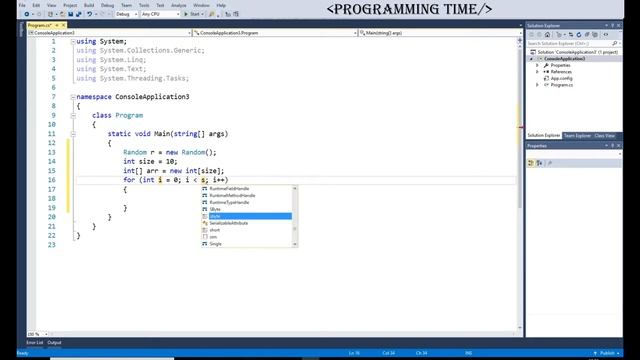This screenshot has height=360, width=640.
Task: Open the Error List tab
Action: 35,342
